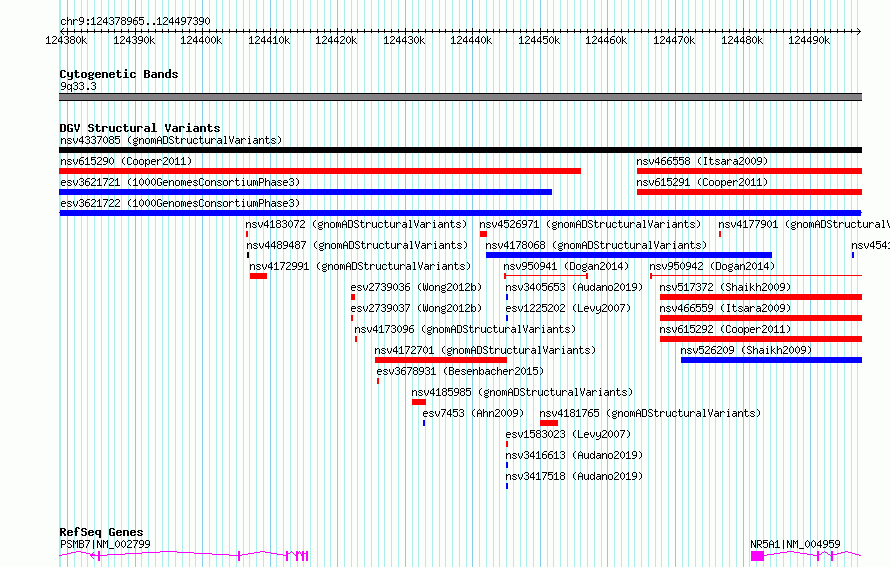
Task: Click the red nsv4172991 variant bar
Action: point(258,276)
